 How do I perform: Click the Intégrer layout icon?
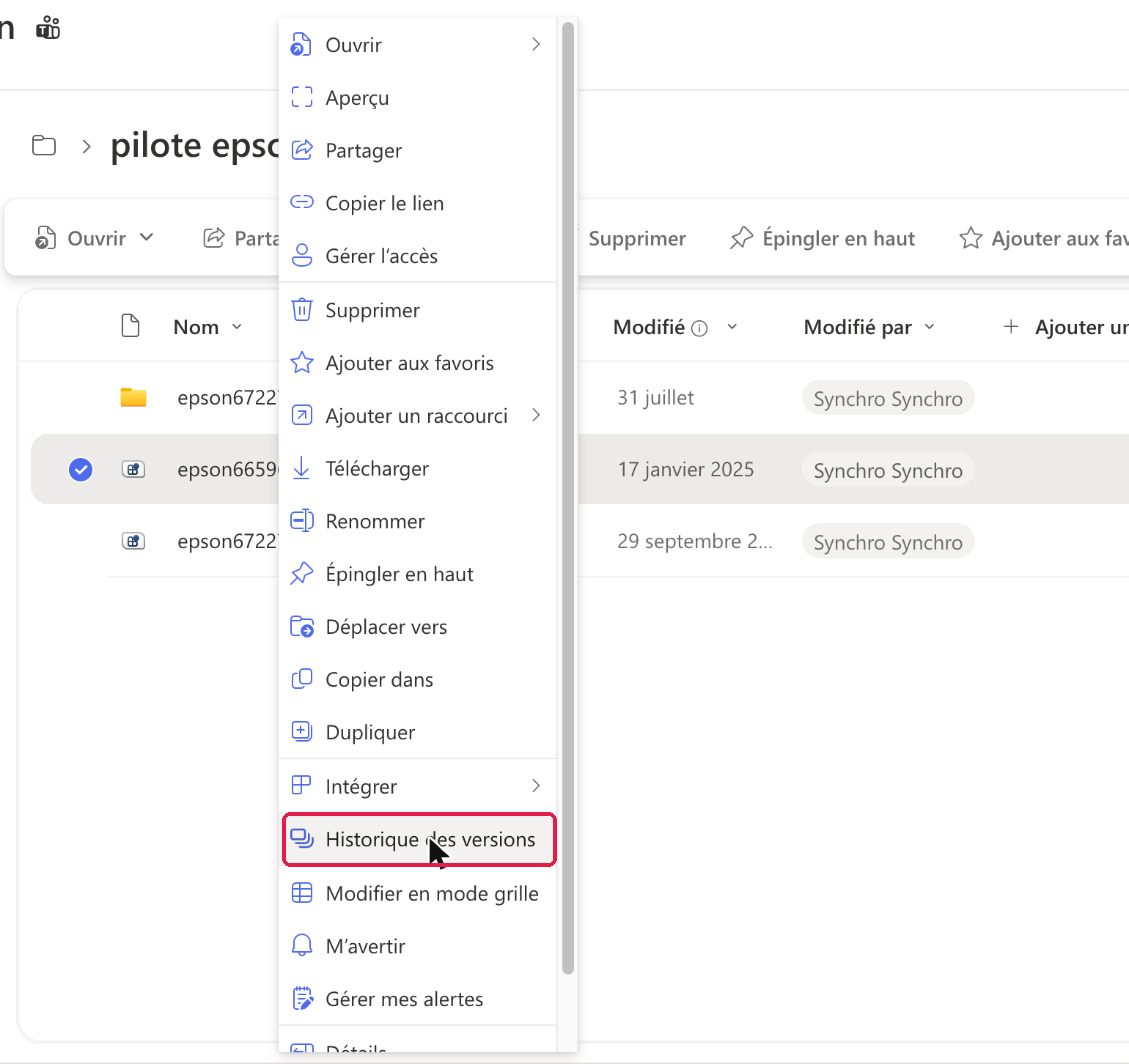(x=302, y=785)
